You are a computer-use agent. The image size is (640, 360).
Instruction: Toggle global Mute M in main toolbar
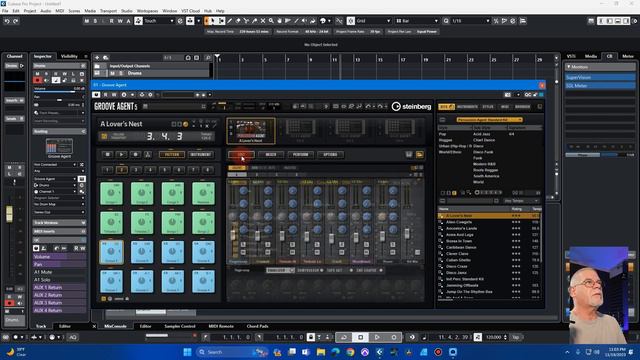tap(87, 21)
